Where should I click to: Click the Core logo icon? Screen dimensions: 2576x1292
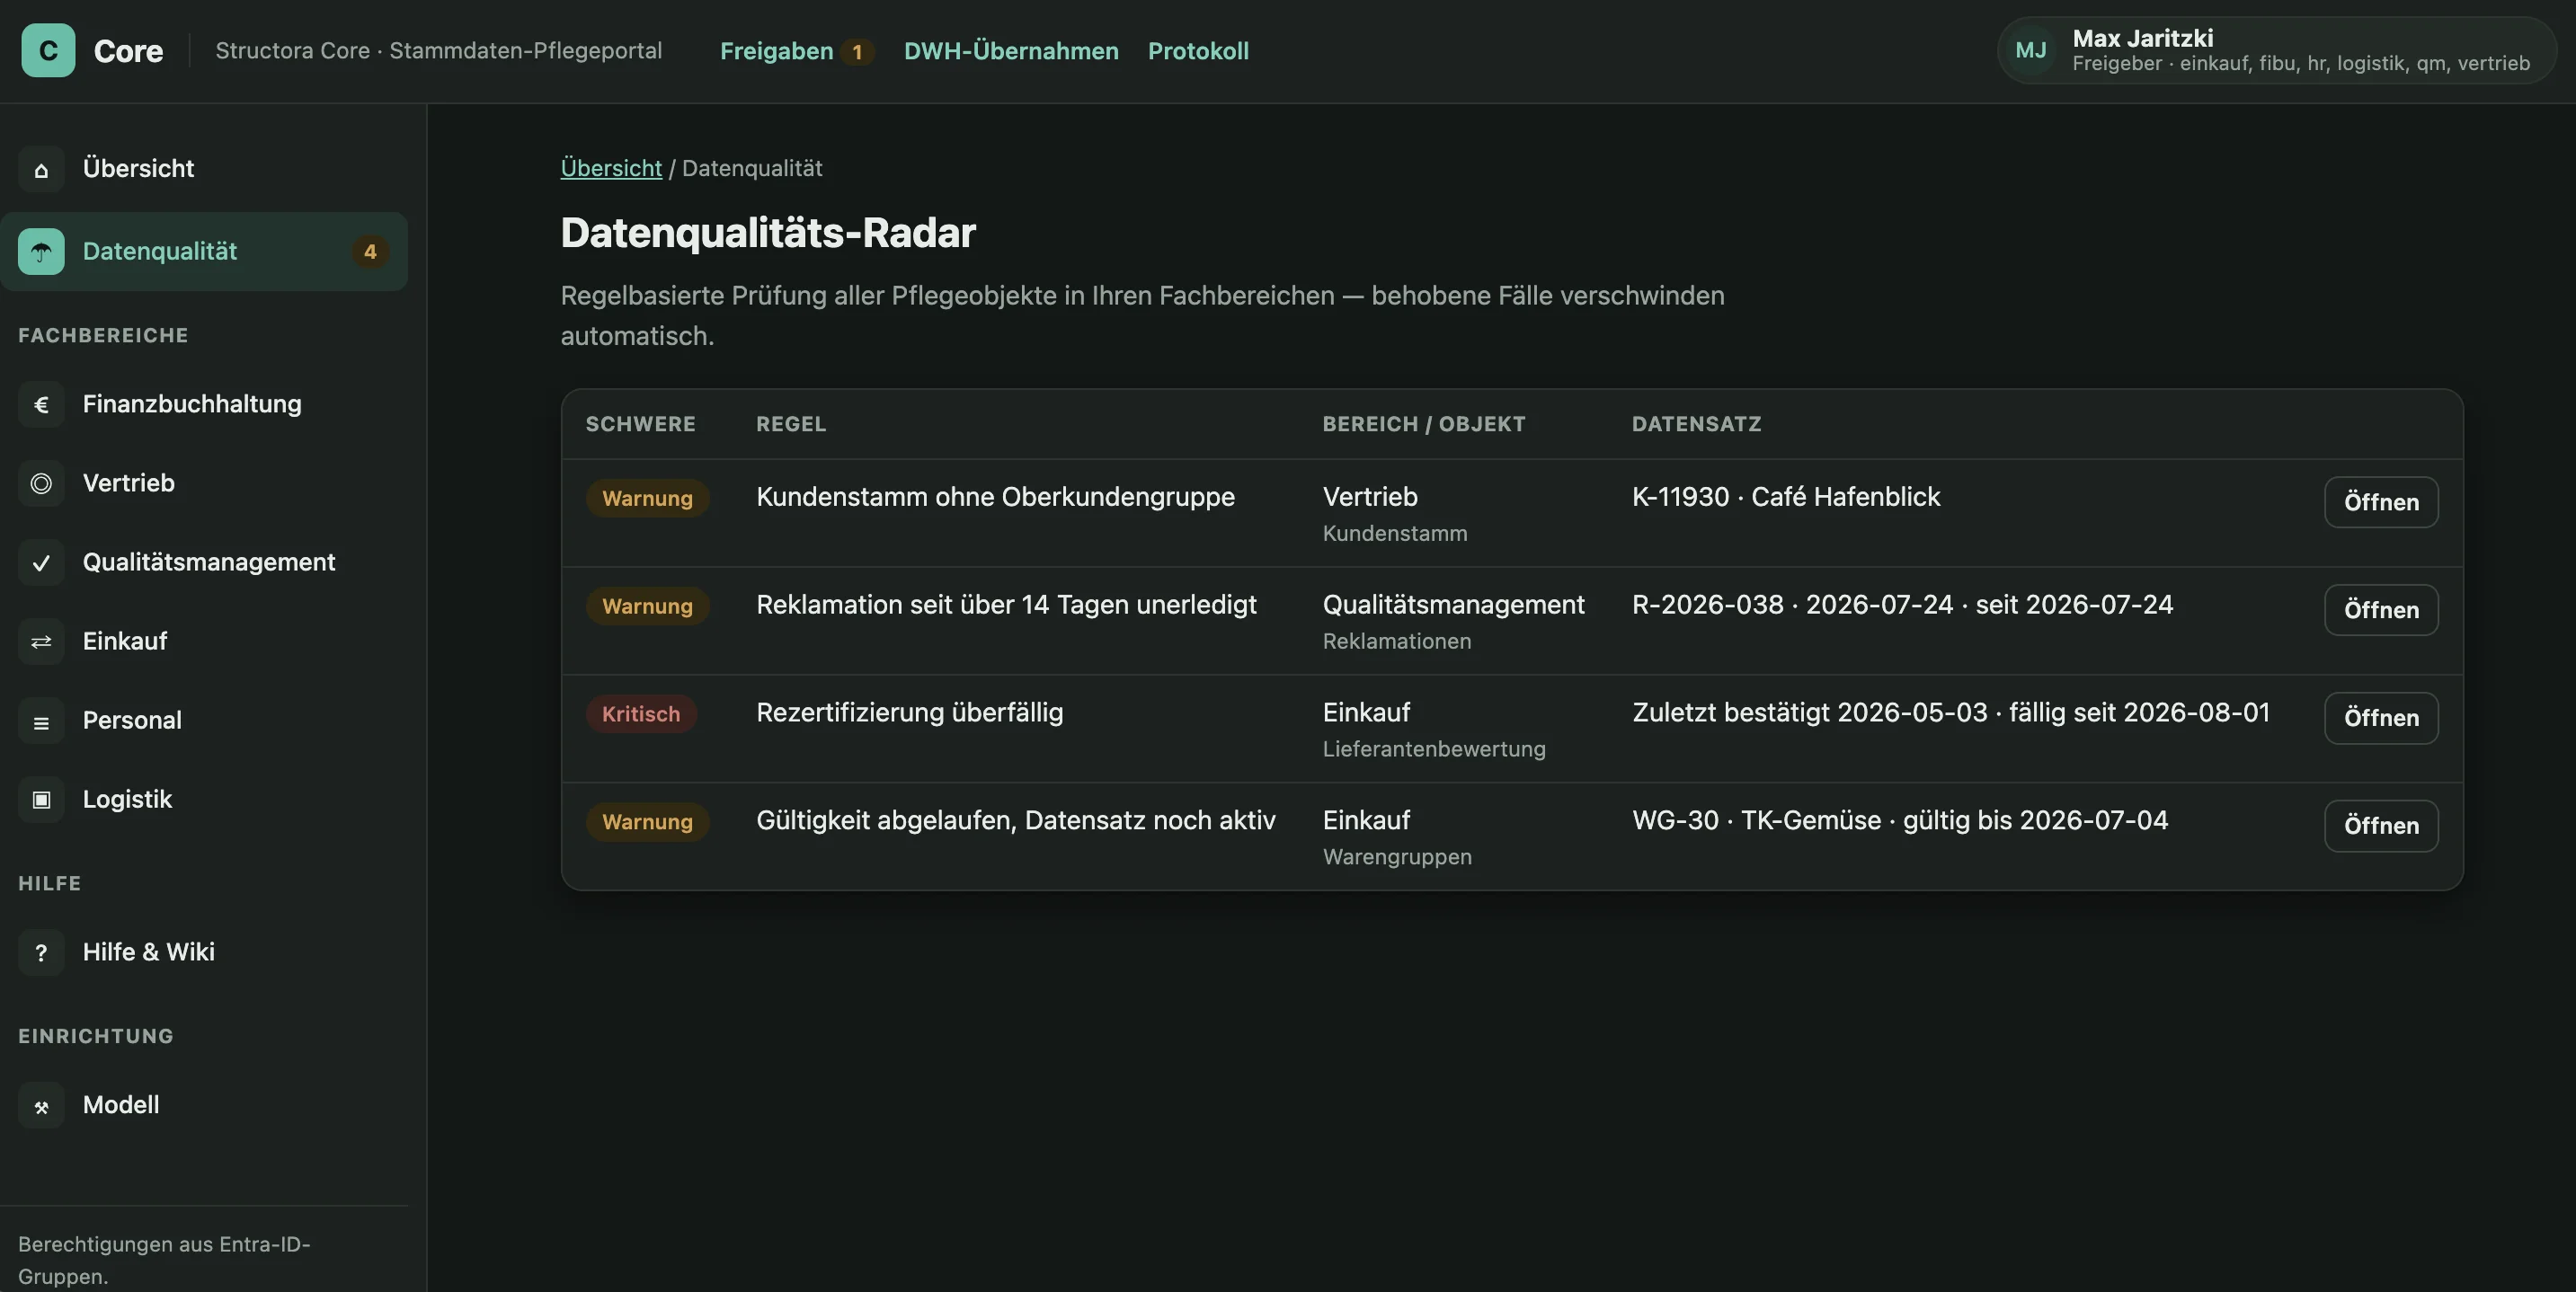coord(48,50)
